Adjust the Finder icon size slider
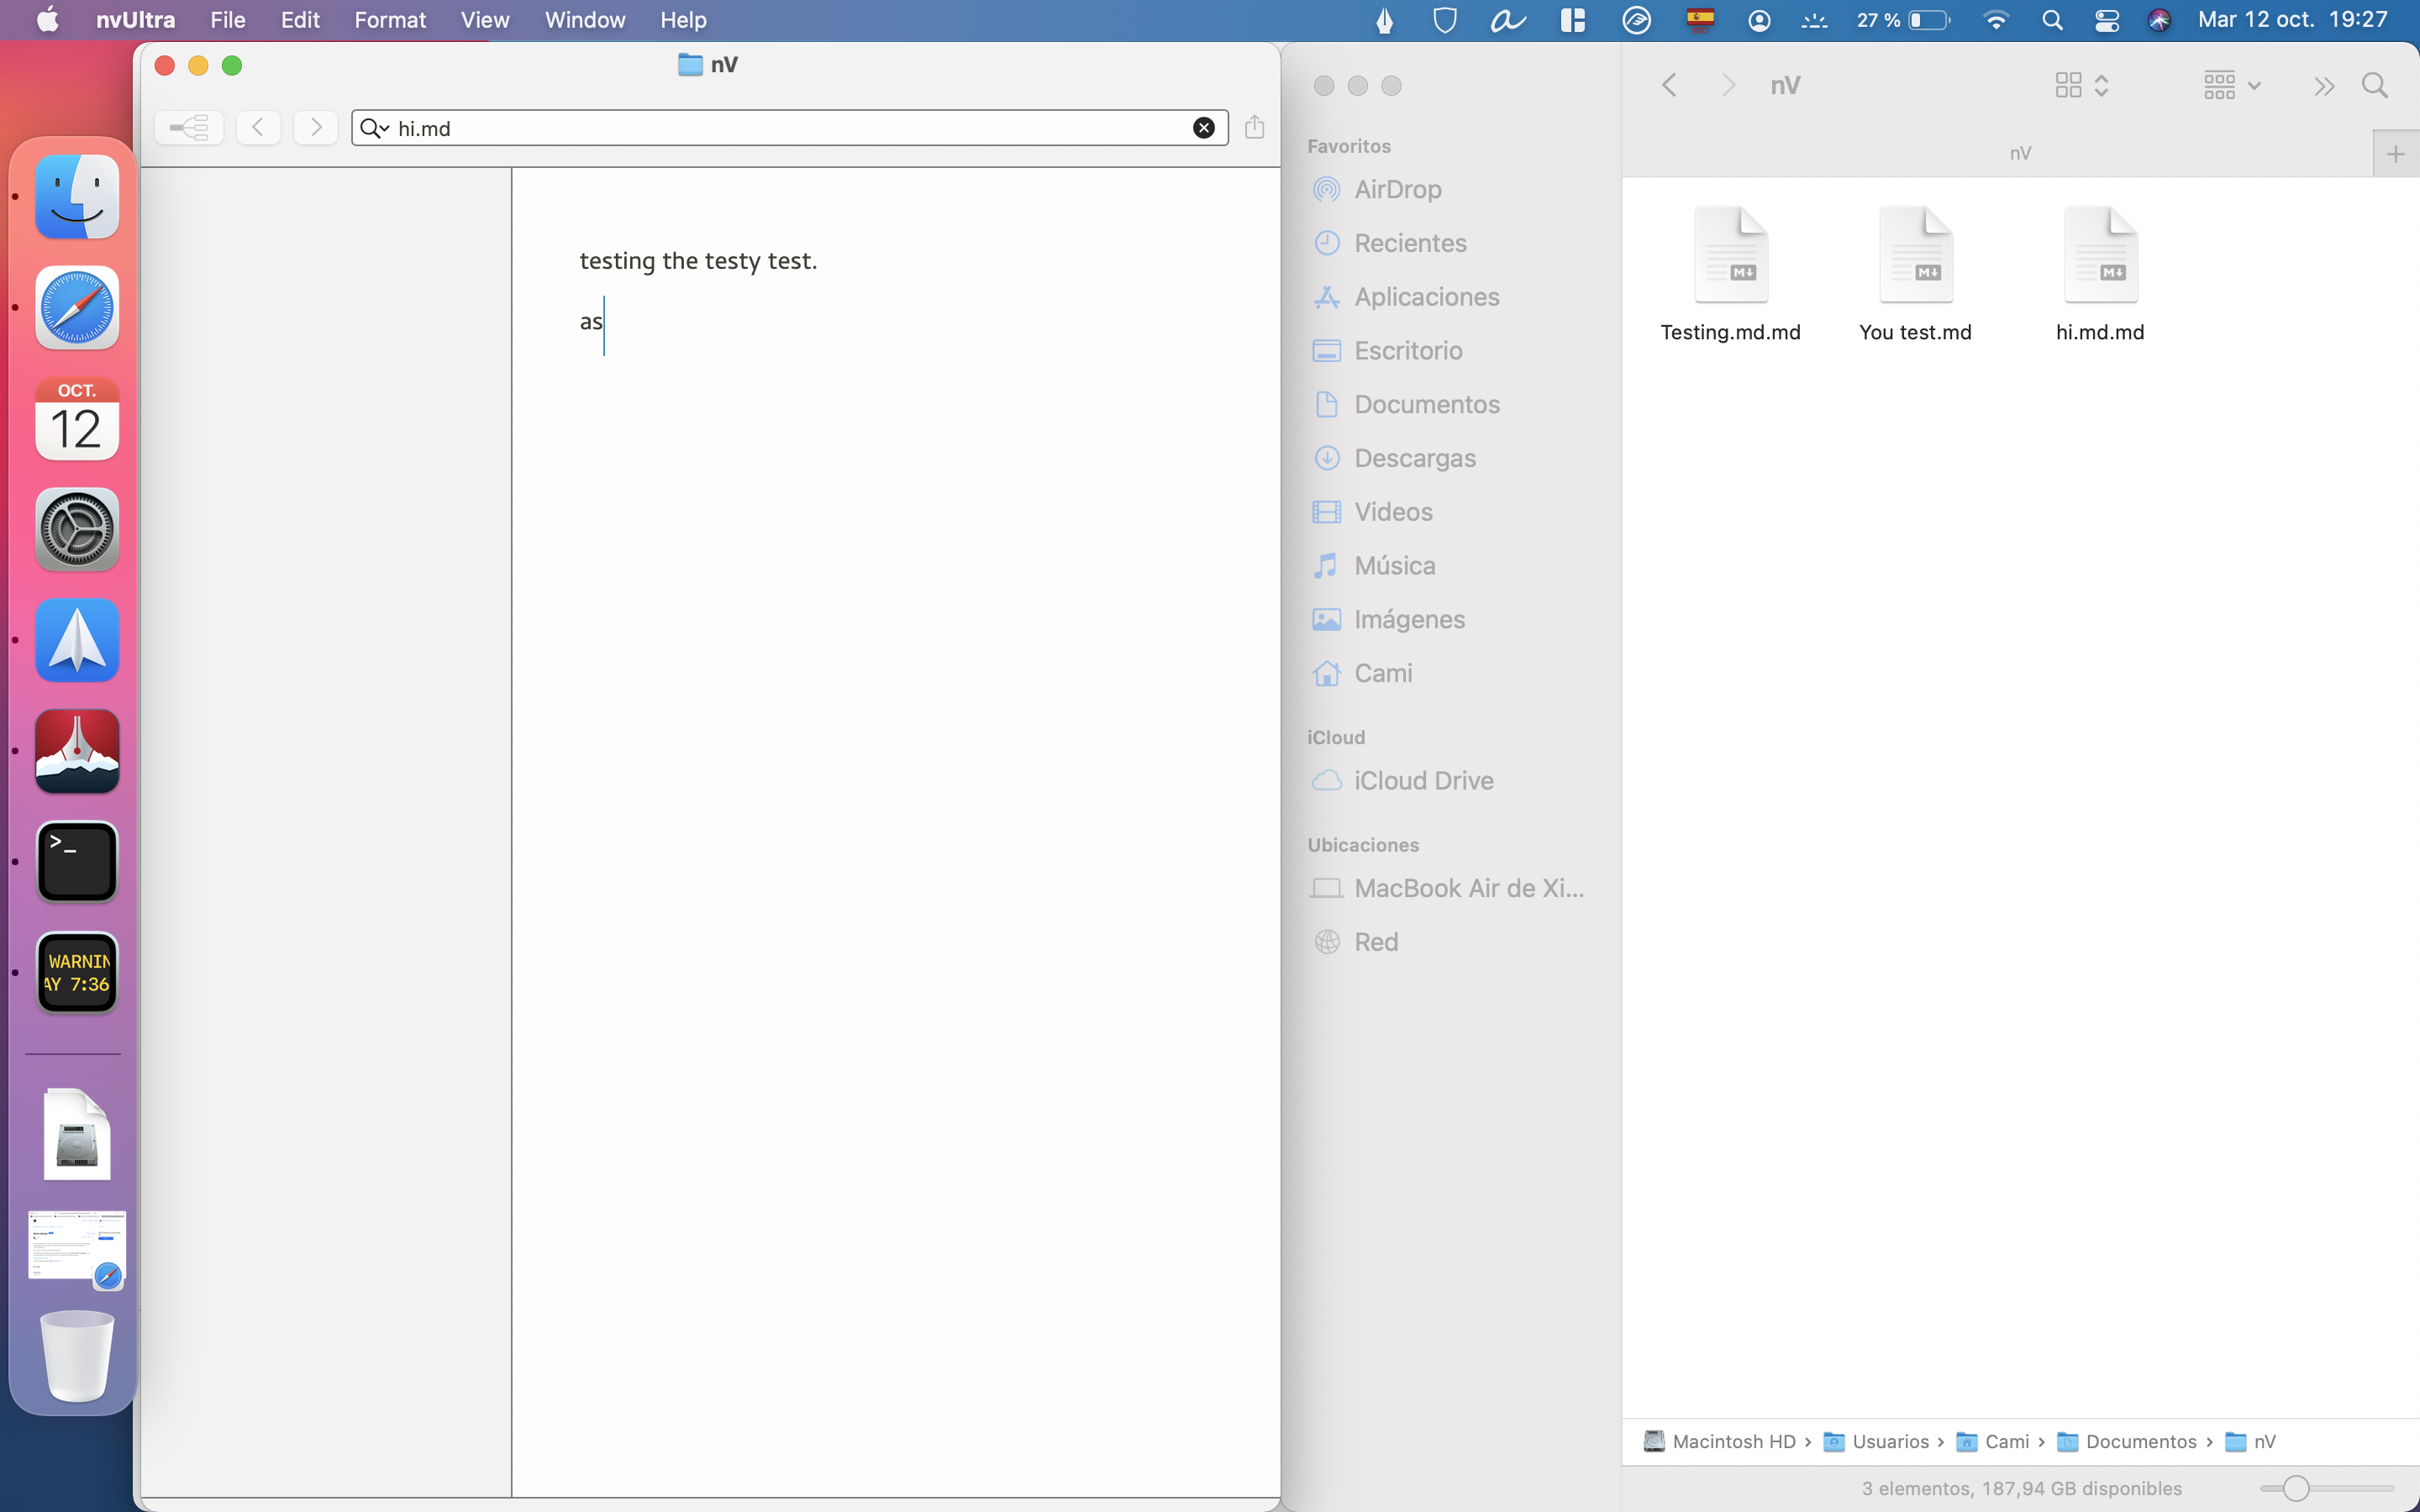Image resolution: width=2420 pixels, height=1512 pixels. [x=2296, y=1488]
